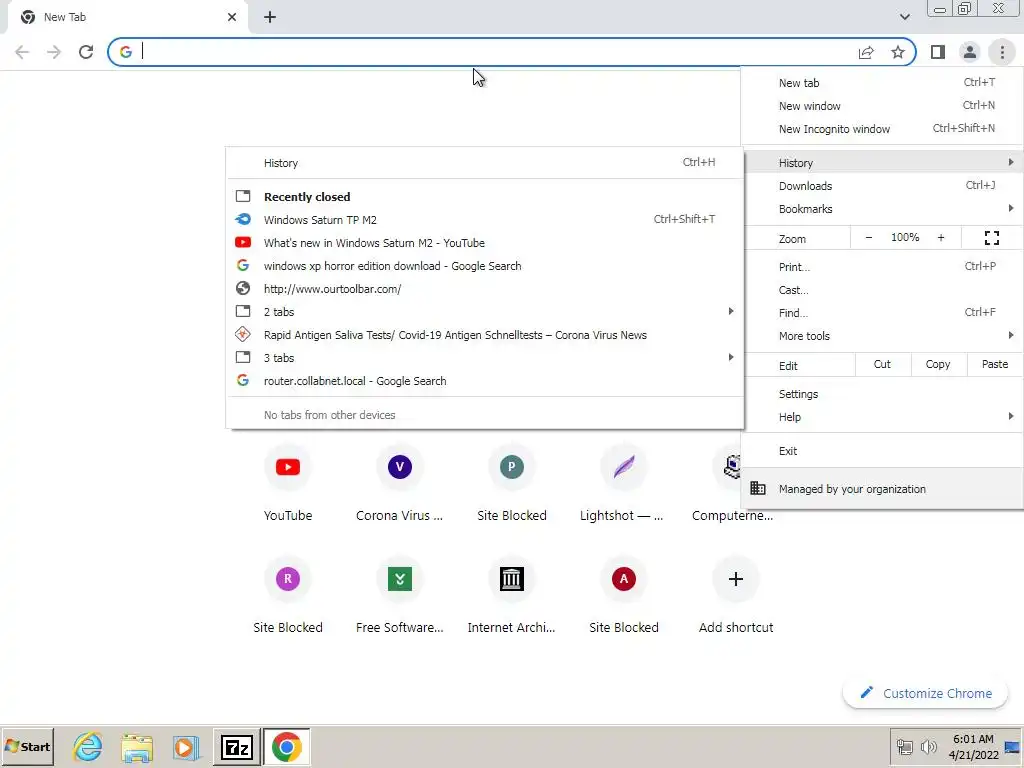Viewport: 1024px width, 768px height.
Task: Open the Site Blocked shortcut with R icon
Action: [288, 594]
